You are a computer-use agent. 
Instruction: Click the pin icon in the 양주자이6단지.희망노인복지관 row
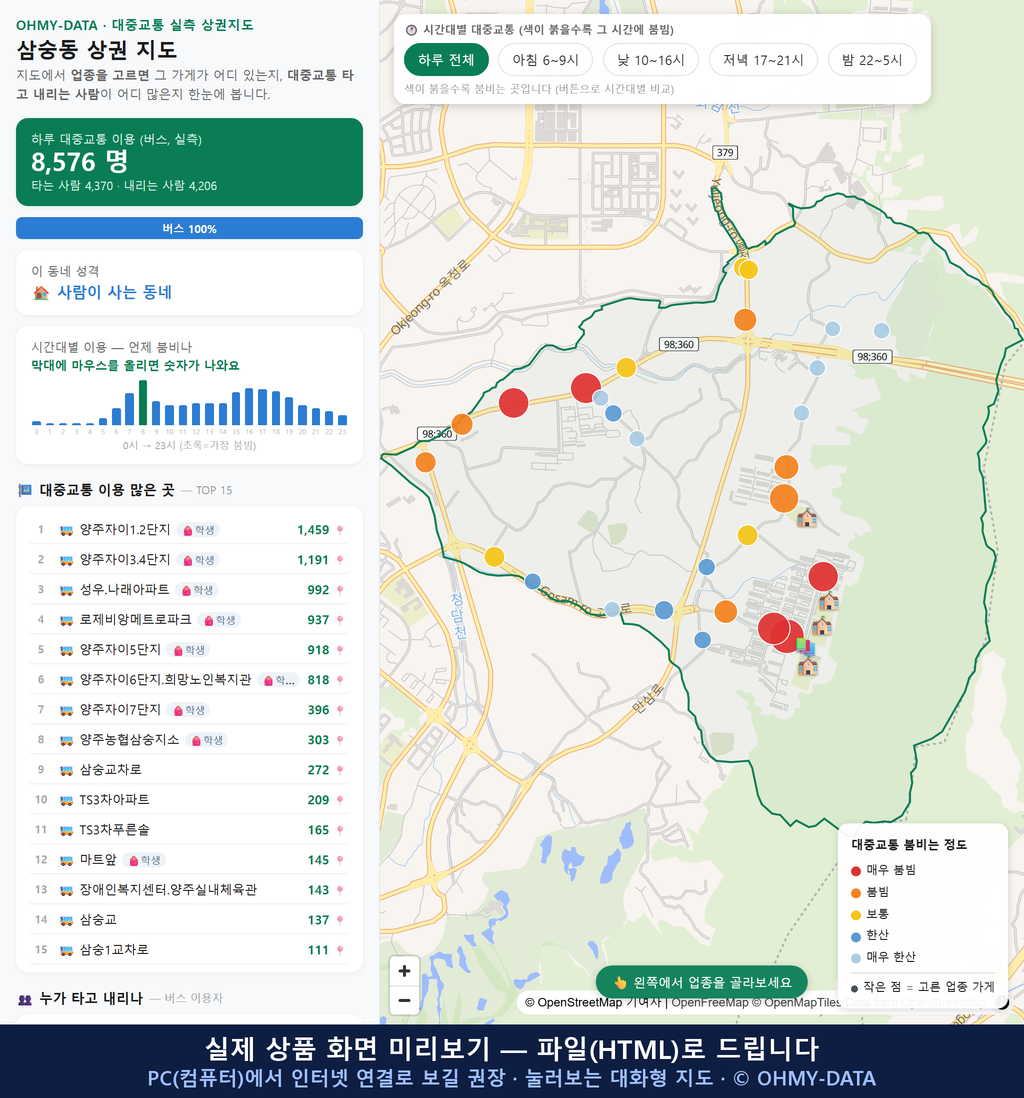[x=340, y=681]
